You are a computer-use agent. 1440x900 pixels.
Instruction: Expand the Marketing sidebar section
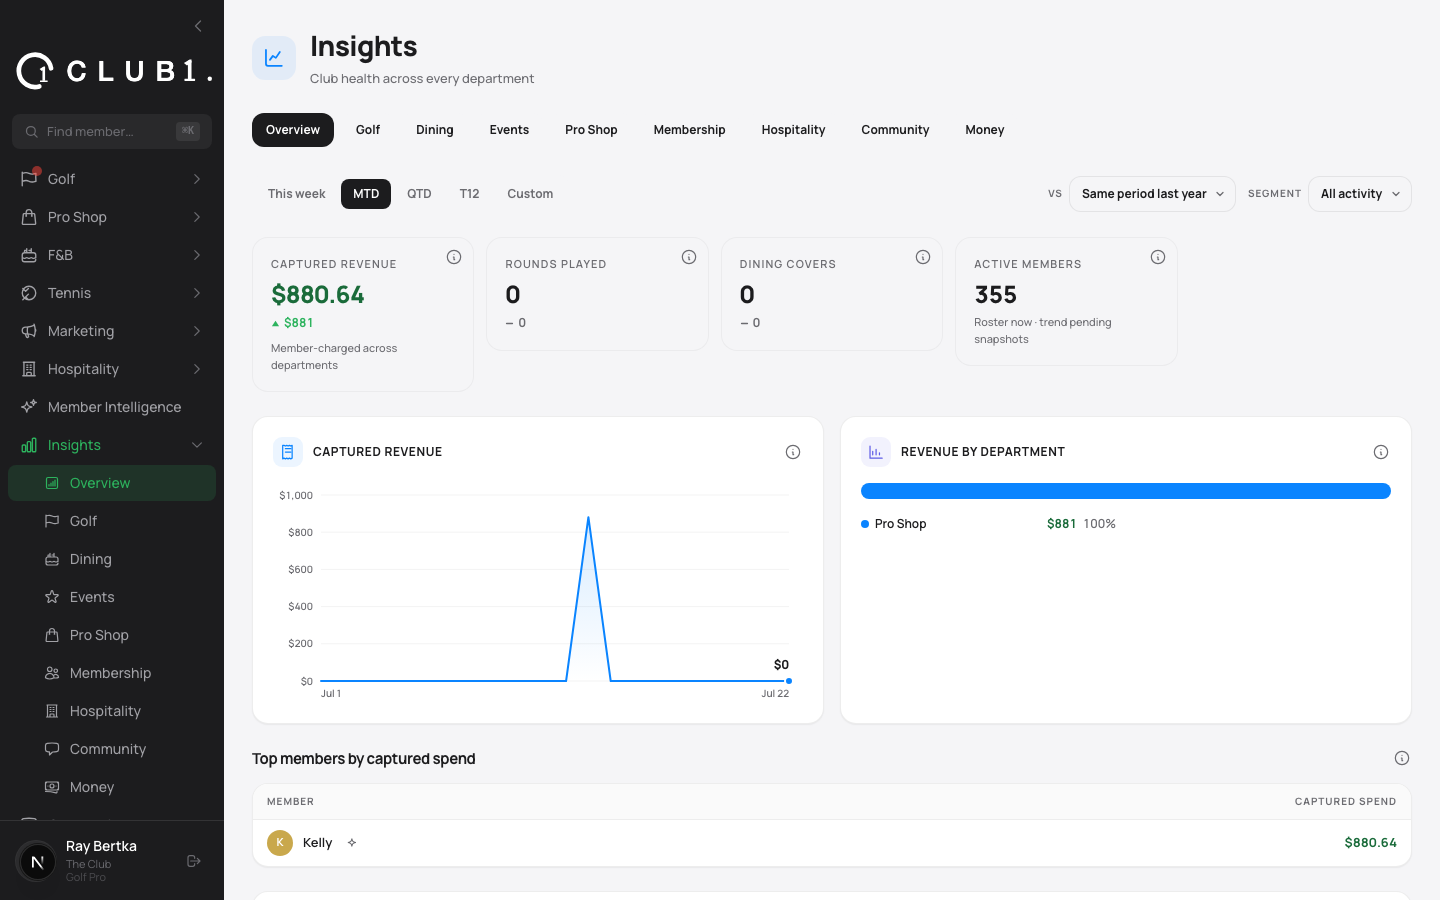197,331
